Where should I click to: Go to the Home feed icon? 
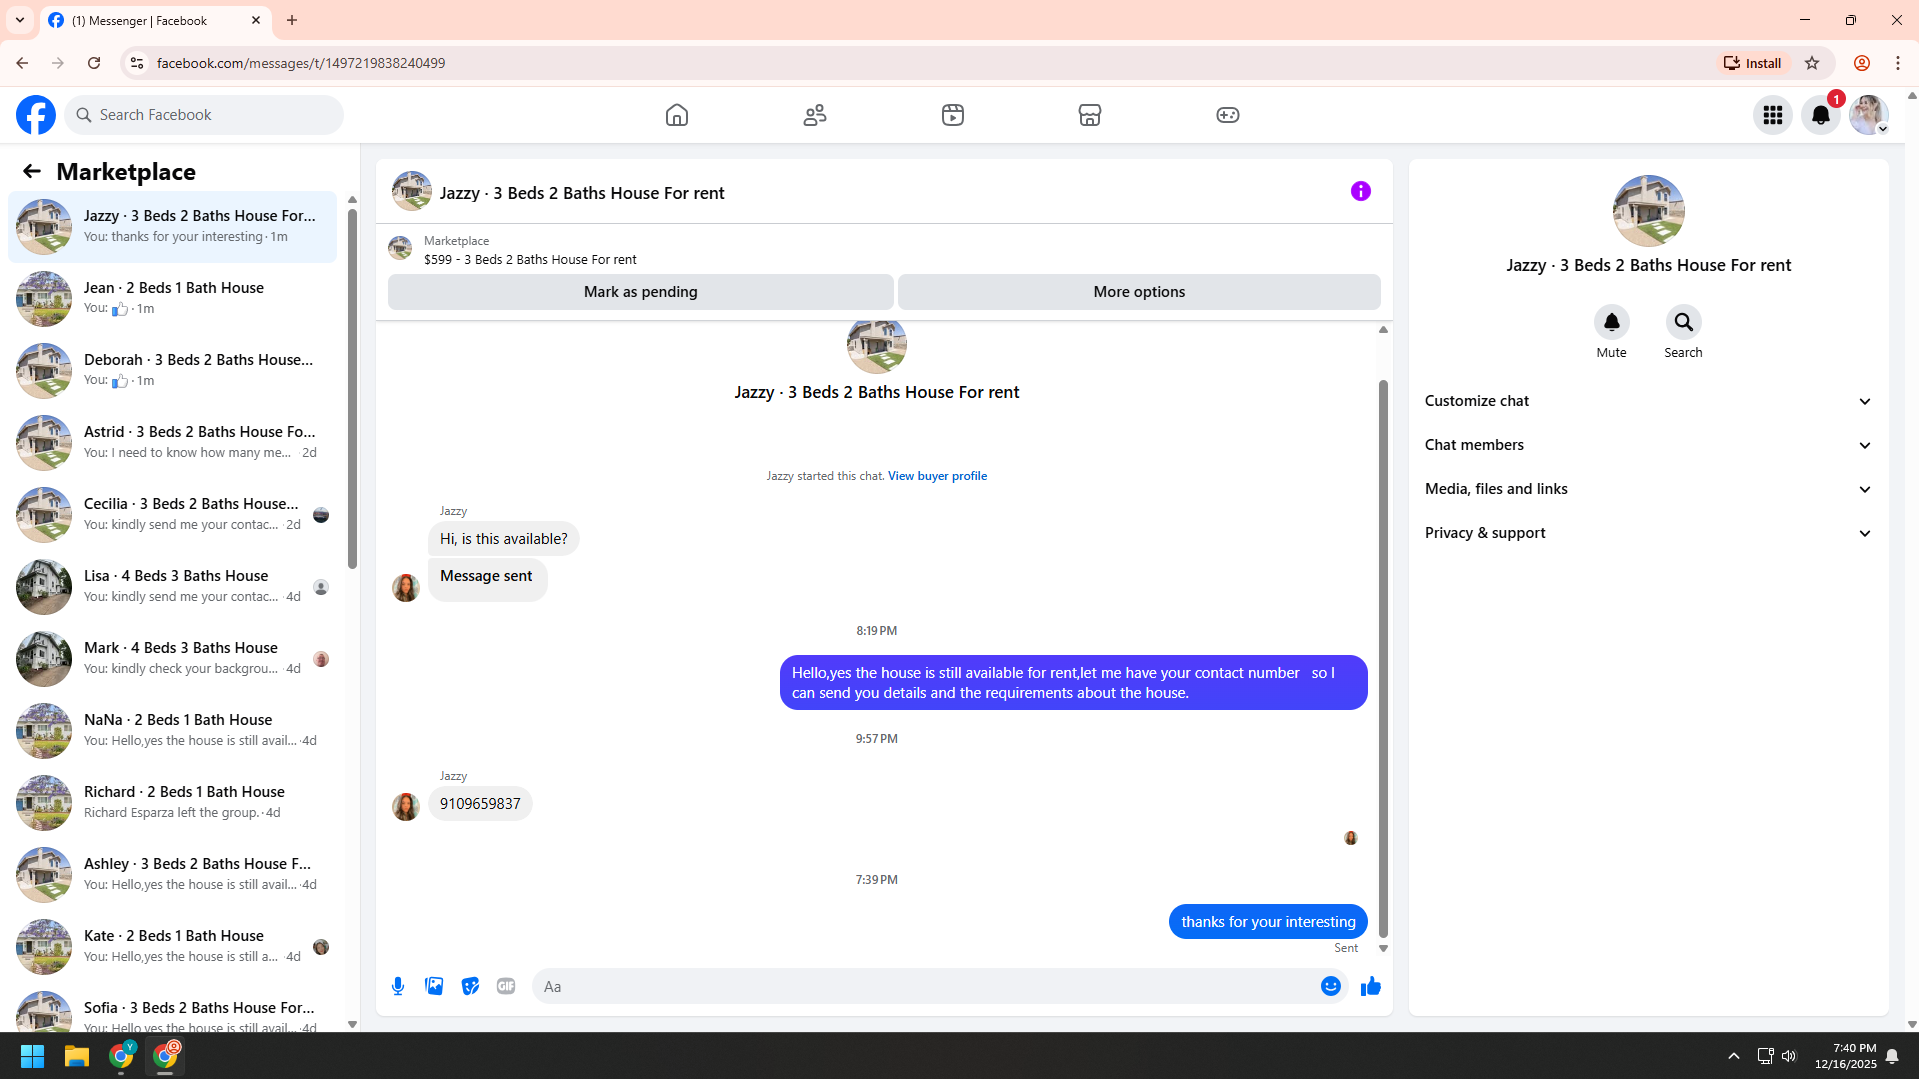tap(677, 115)
